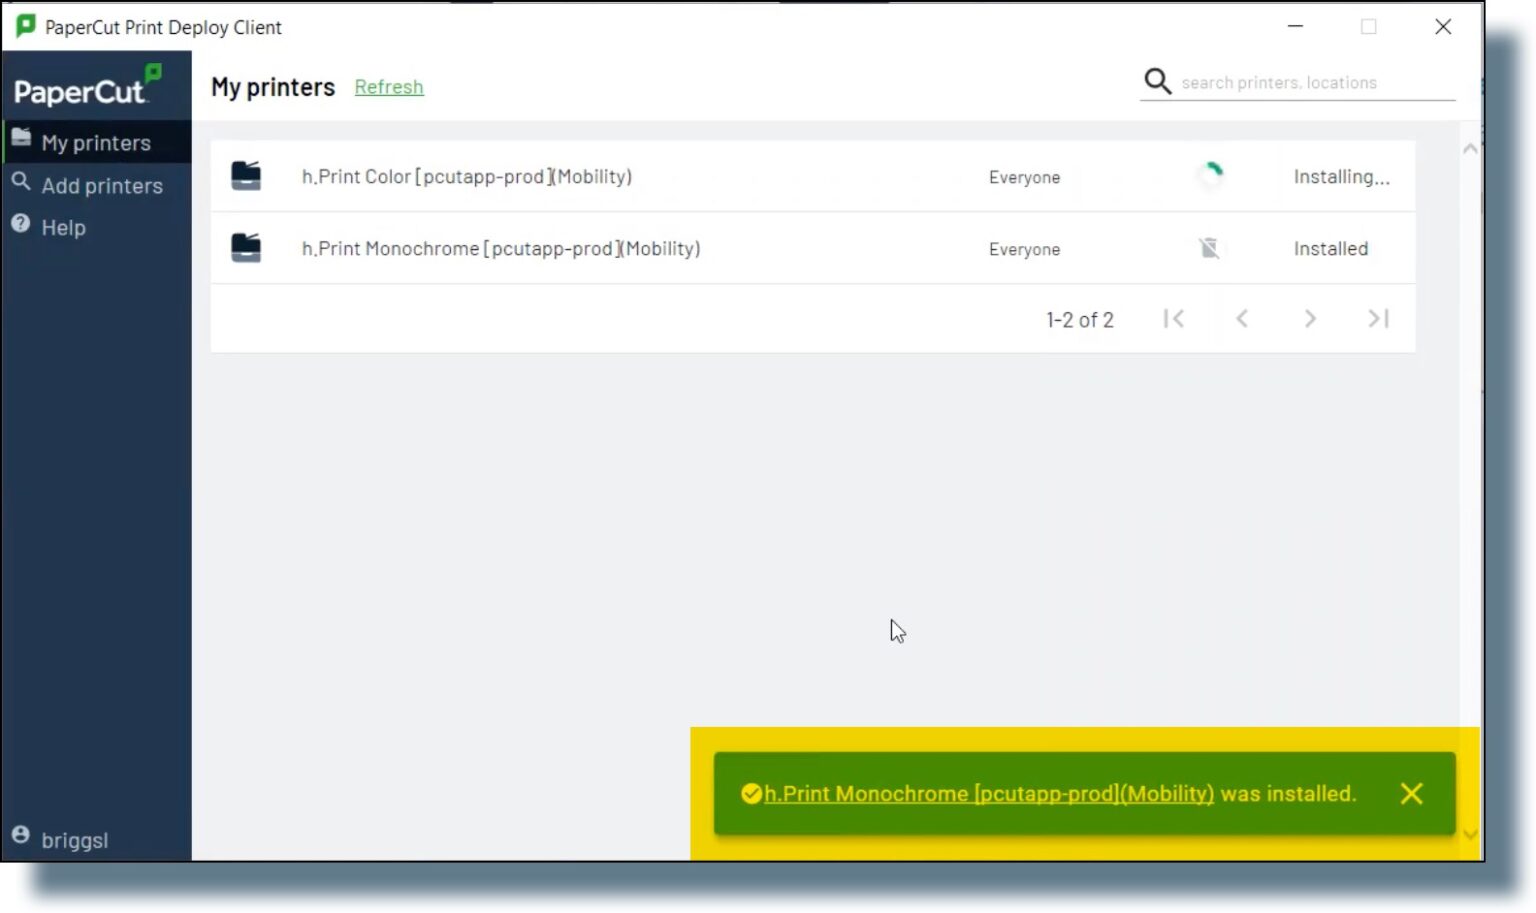Click the green checkmark in the installation notification
Screen dimensions: 1536x913
click(751, 793)
